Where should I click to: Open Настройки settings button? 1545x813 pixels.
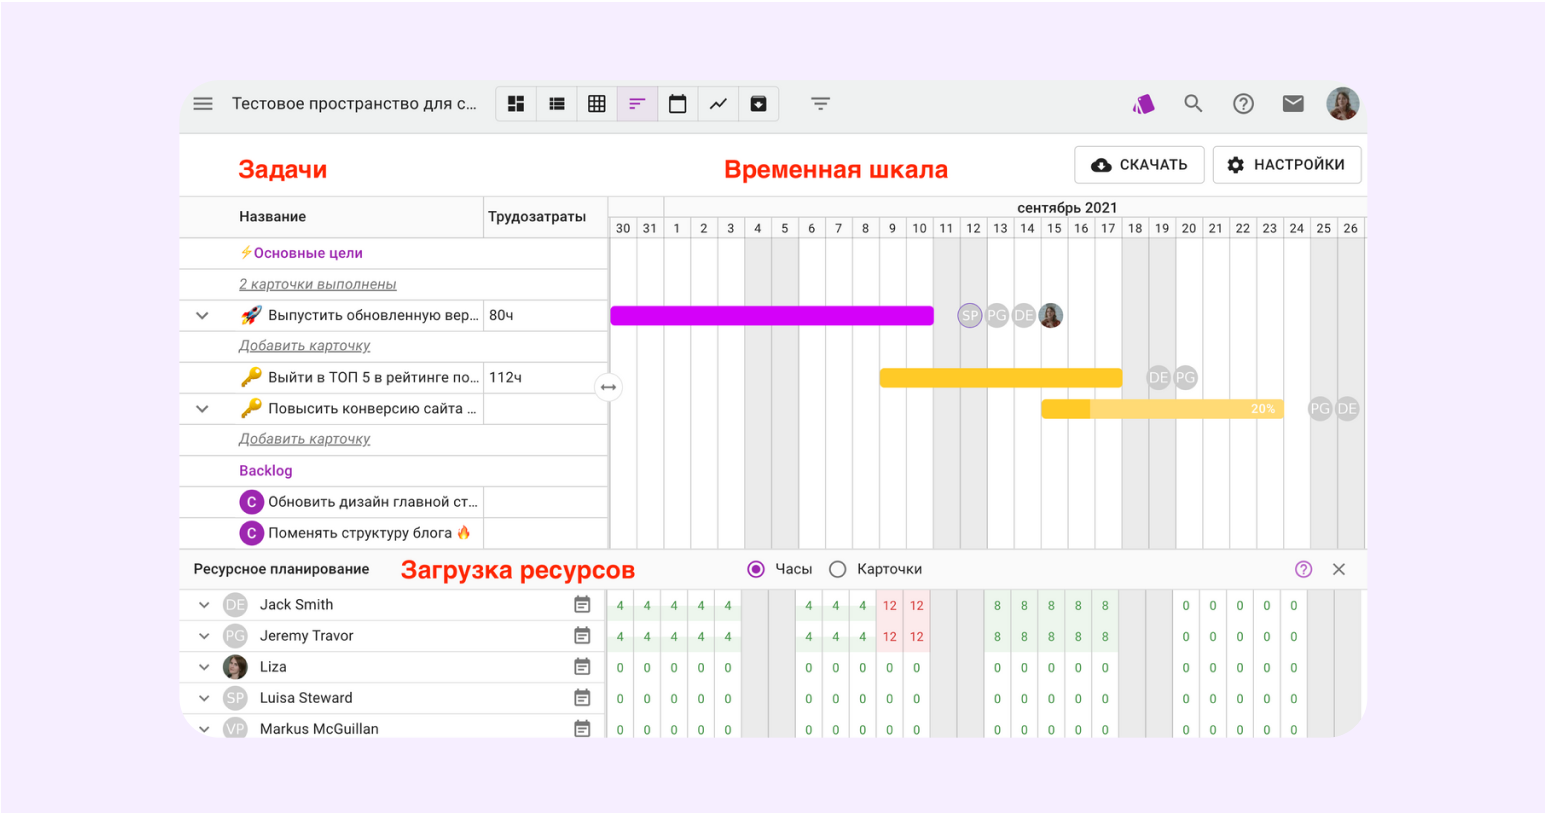[1286, 165]
